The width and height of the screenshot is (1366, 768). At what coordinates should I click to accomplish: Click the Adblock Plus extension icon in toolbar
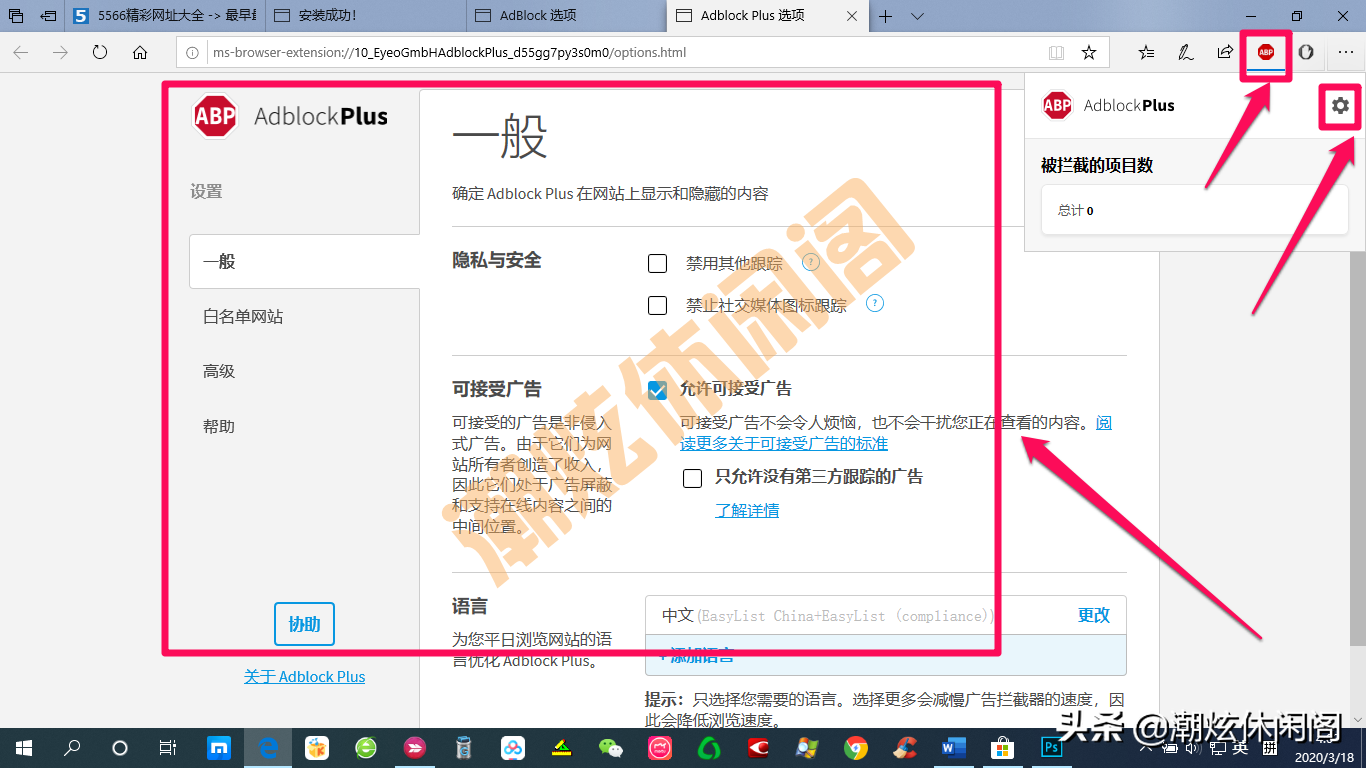tap(1266, 53)
